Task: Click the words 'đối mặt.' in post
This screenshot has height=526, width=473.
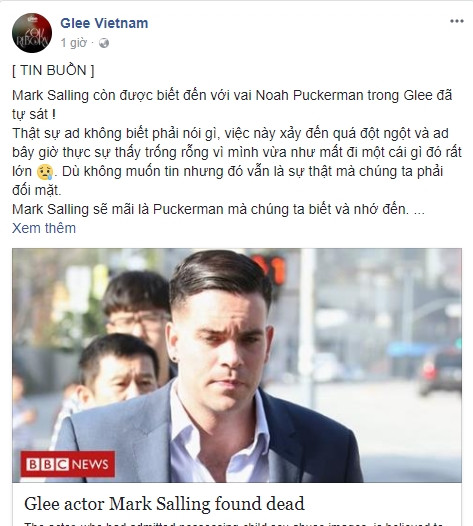Action: 37,191
